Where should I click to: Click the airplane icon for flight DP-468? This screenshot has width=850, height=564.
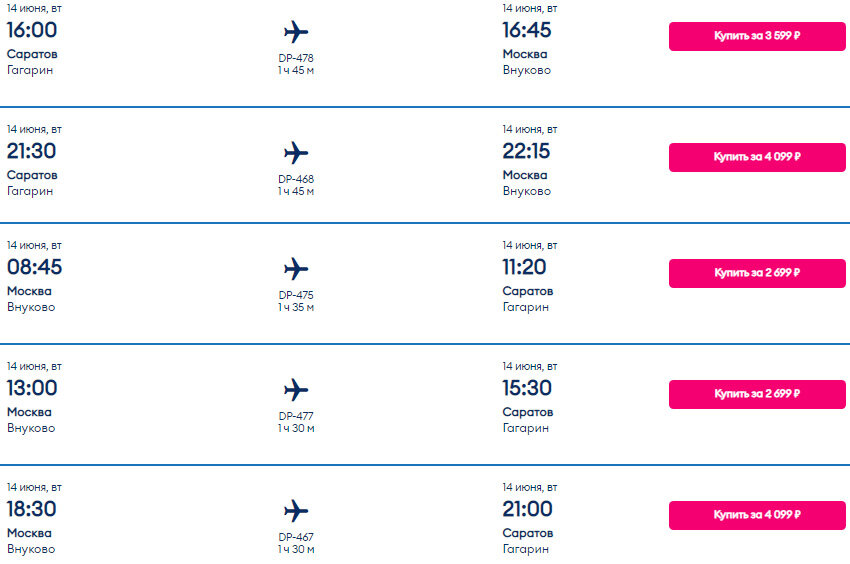tap(296, 153)
